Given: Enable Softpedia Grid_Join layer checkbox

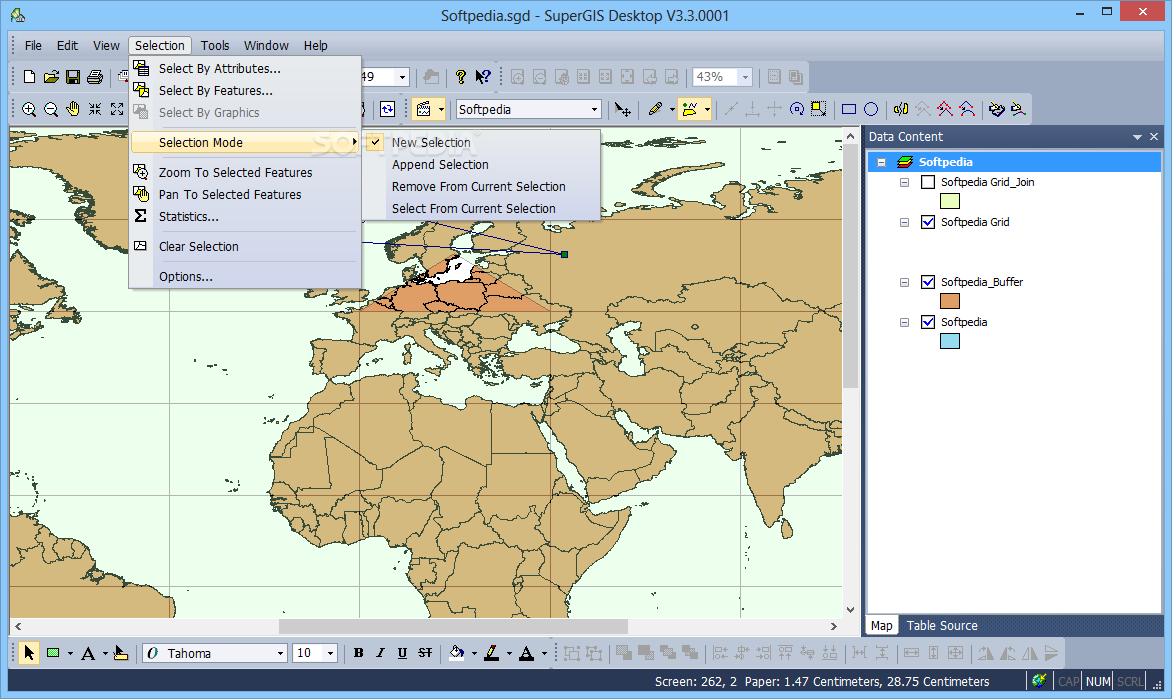Looking at the screenshot, I should (x=928, y=182).
